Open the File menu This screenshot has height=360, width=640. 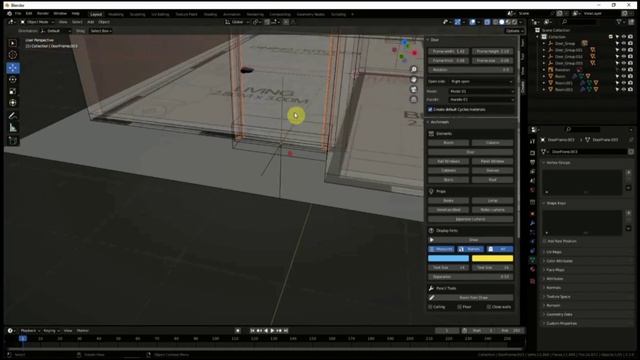pos(18,13)
